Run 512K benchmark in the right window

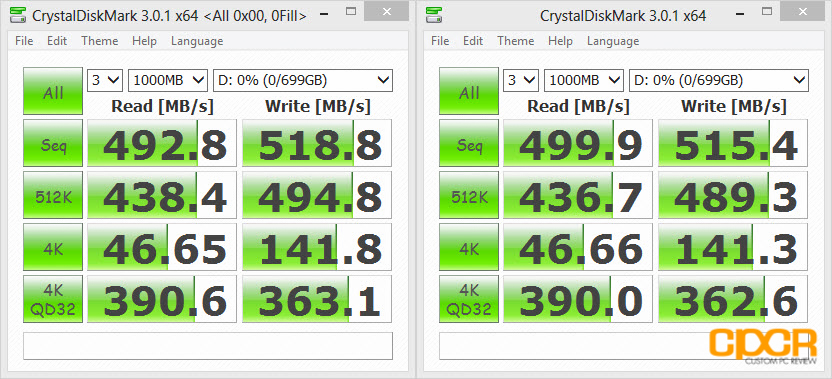469,195
